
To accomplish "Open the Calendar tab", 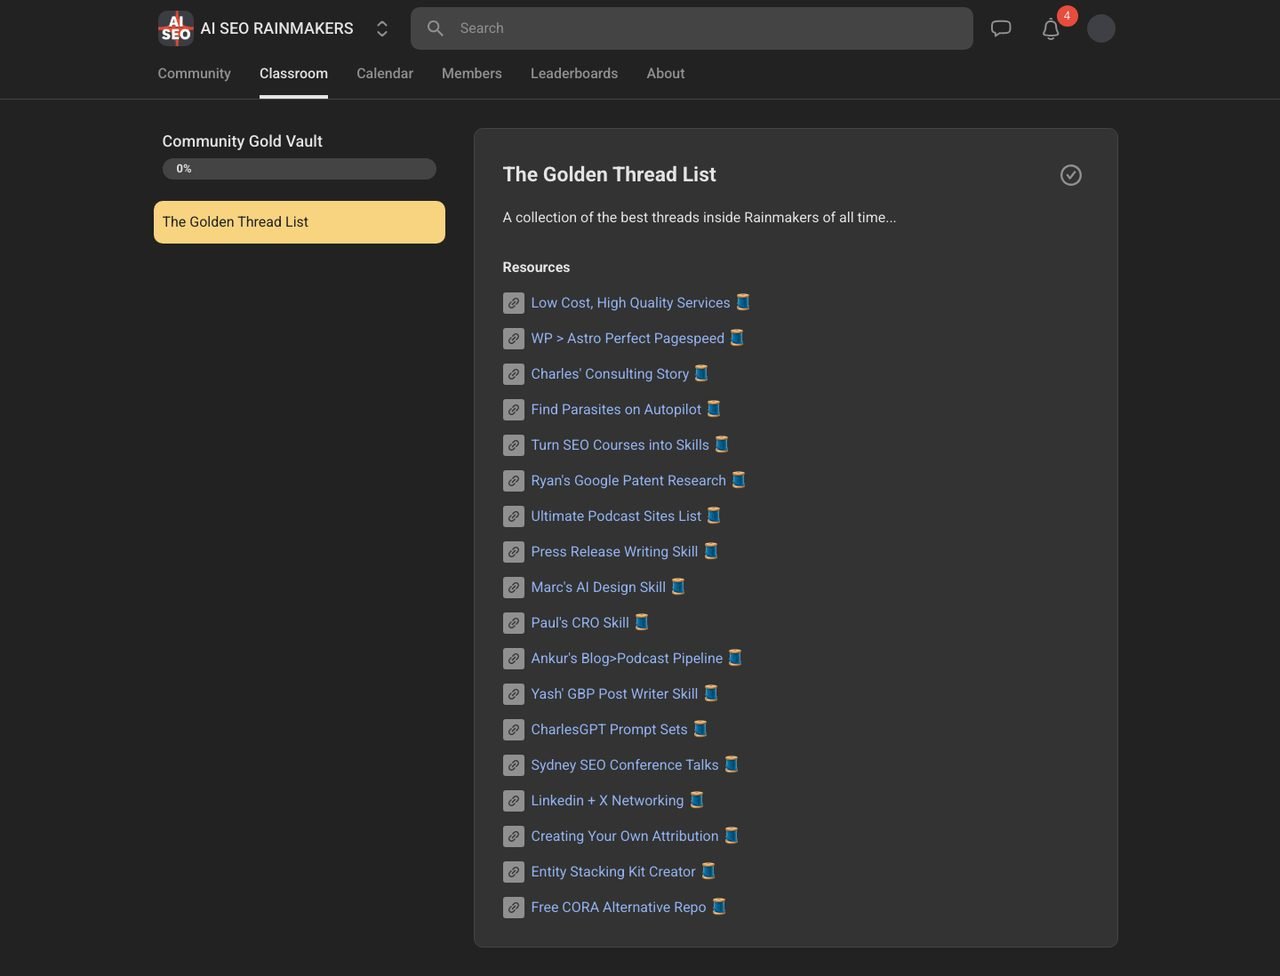I will [x=385, y=73].
